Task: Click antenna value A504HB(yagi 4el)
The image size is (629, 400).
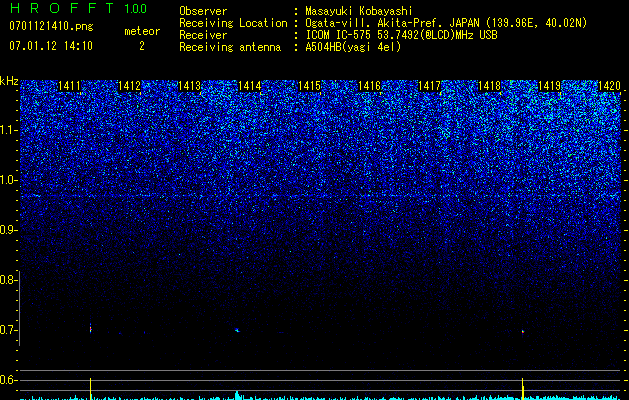Action: (x=353, y=47)
